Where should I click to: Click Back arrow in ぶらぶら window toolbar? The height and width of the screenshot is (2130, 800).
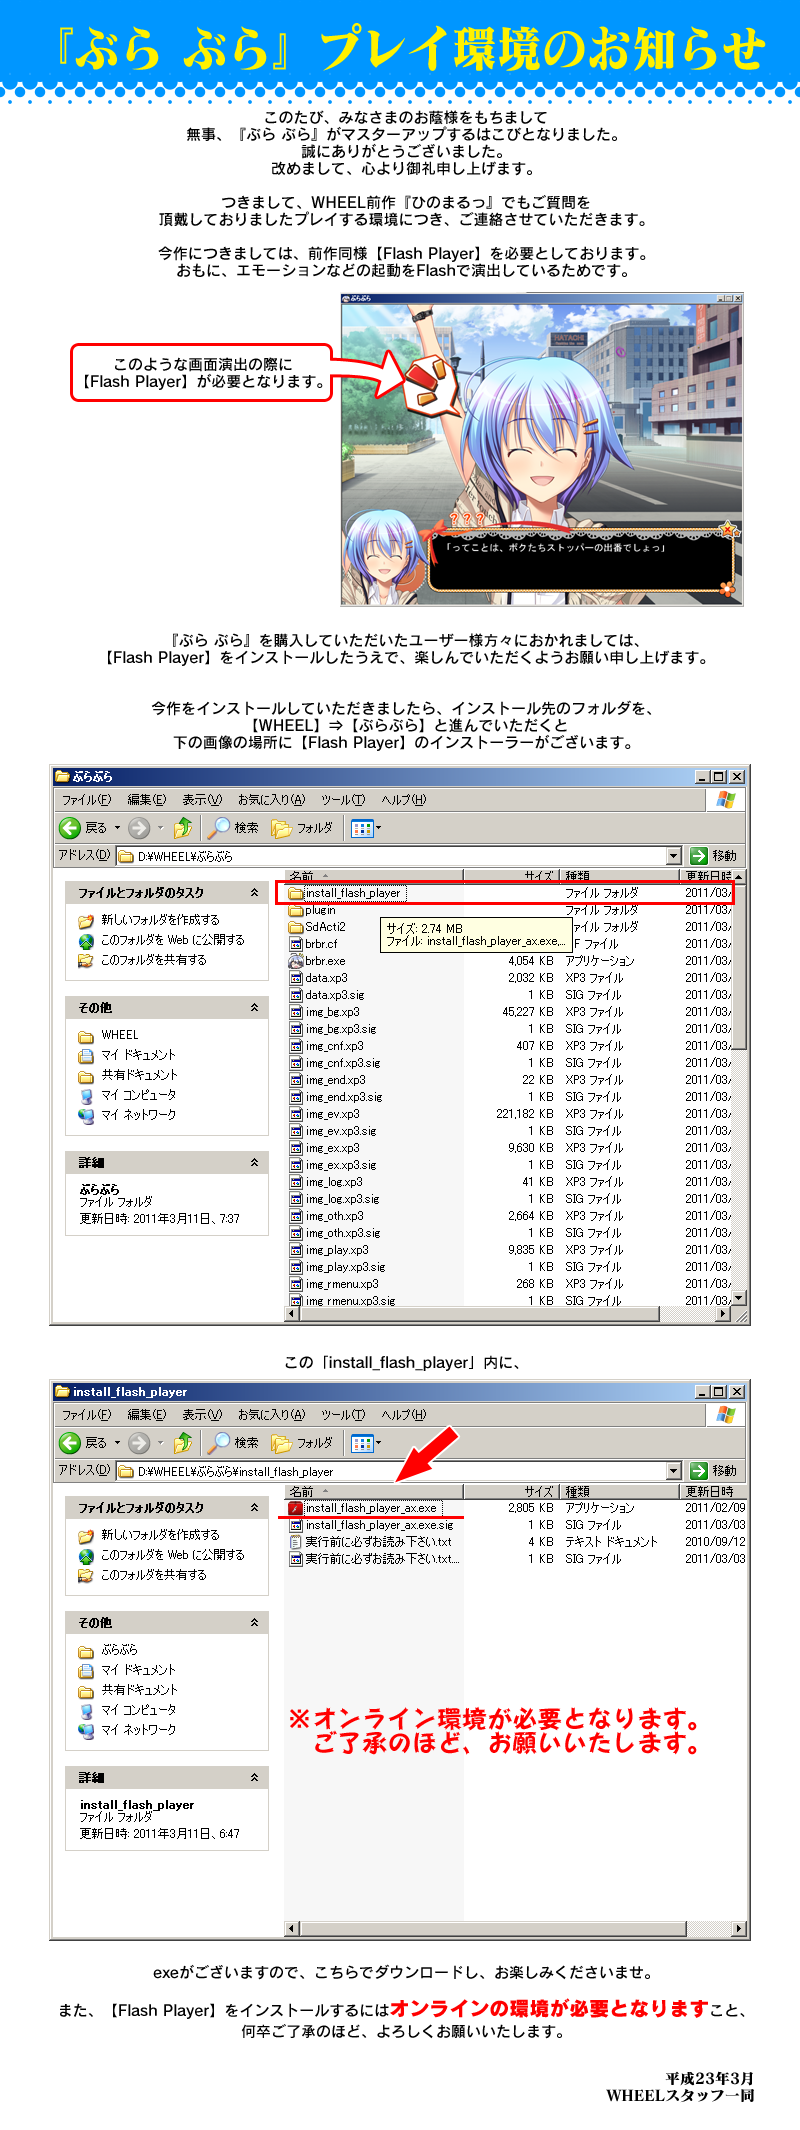click(70, 827)
